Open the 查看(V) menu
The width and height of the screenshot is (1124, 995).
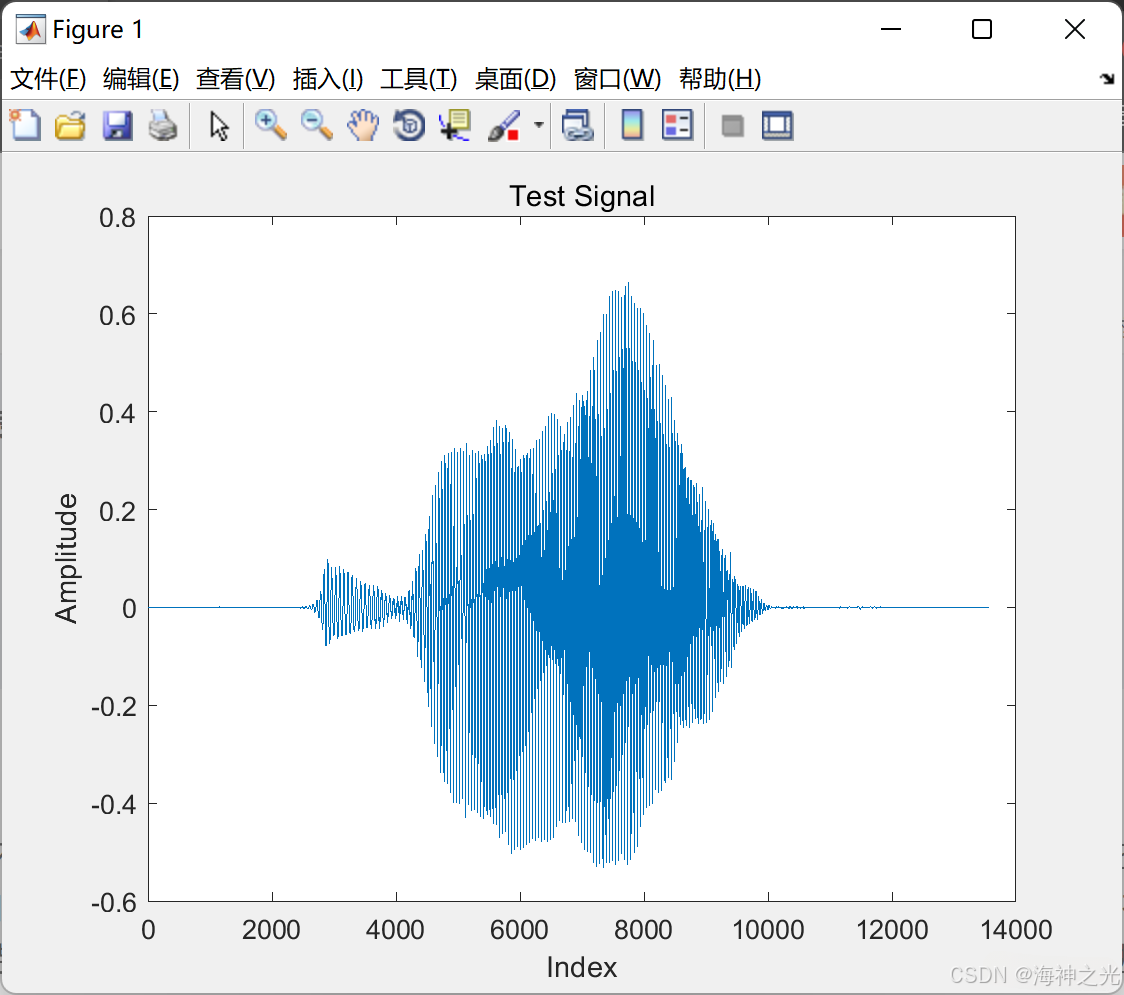[x=236, y=79]
